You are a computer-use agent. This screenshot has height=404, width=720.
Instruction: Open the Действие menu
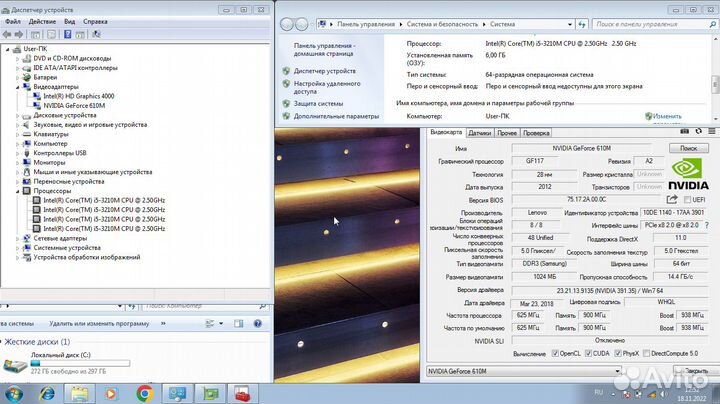(x=42, y=22)
